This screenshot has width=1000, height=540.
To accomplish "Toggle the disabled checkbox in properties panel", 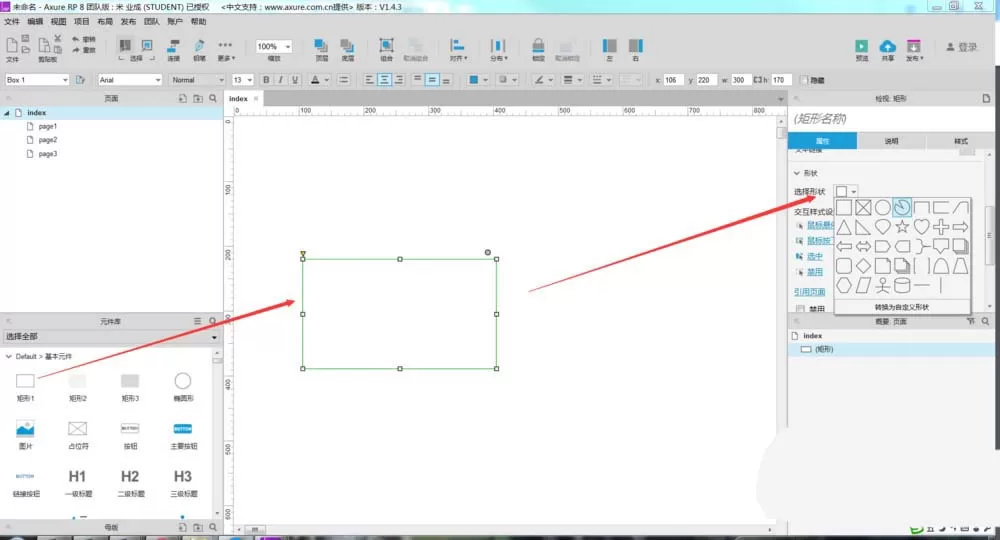I will click(800, 309).
